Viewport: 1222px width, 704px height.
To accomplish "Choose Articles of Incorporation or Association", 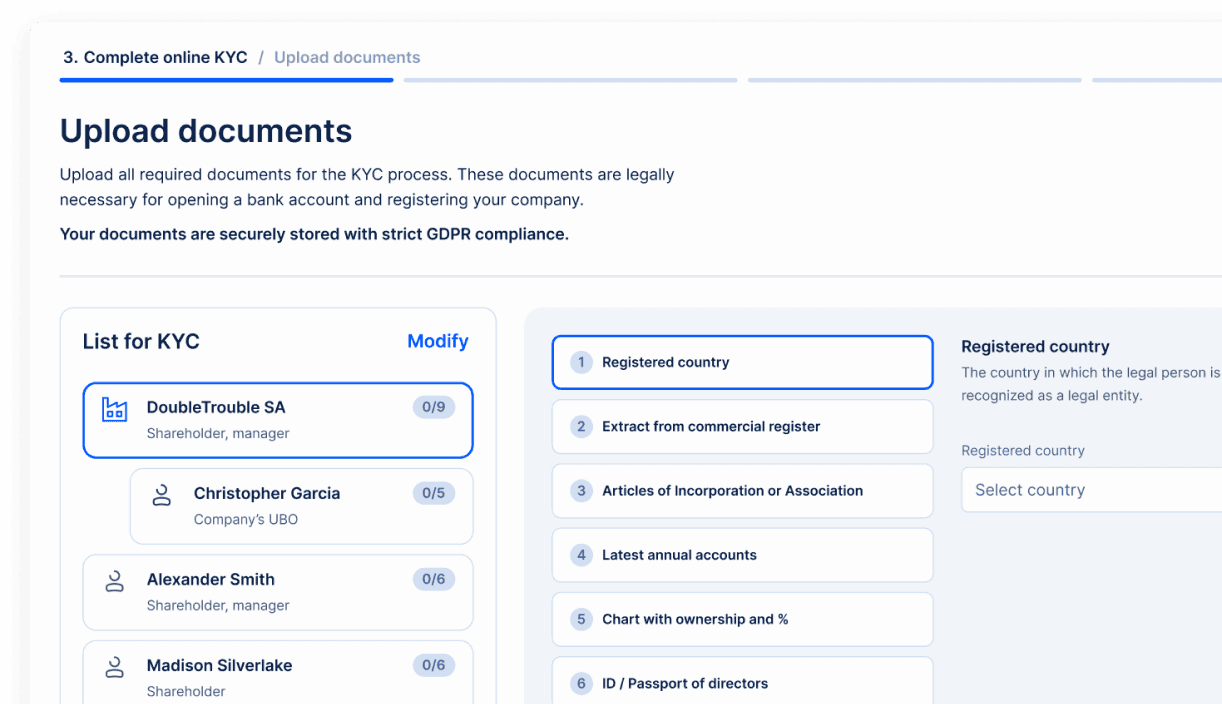I will point(742,491).
